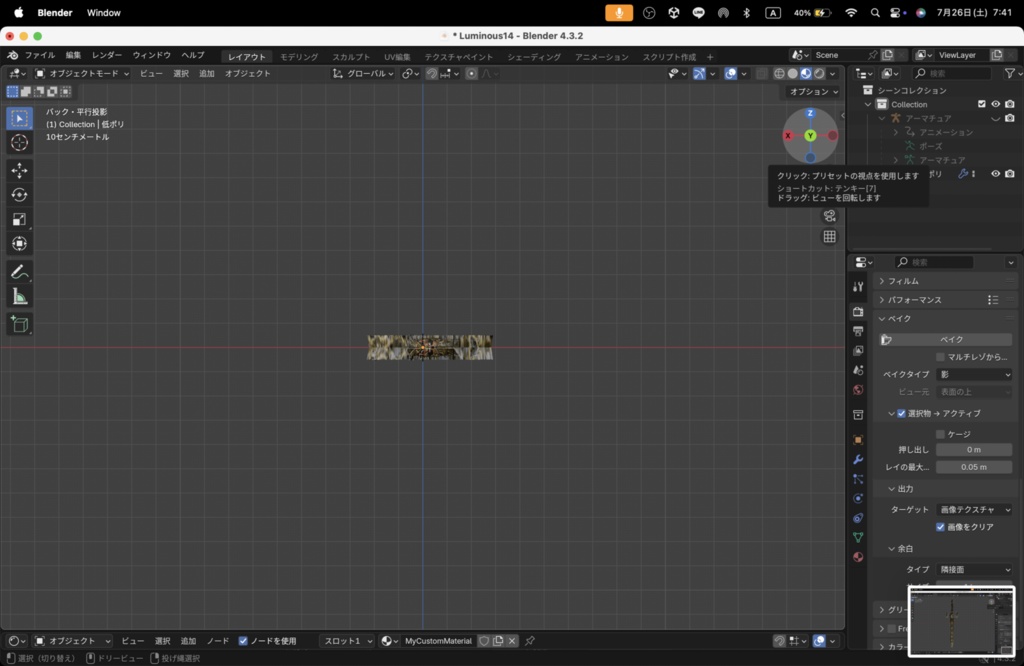Viewport: 1024px width, 666px height.
Task: Switch to camera view icon in viewport
Action: click(x=829, y=216)
